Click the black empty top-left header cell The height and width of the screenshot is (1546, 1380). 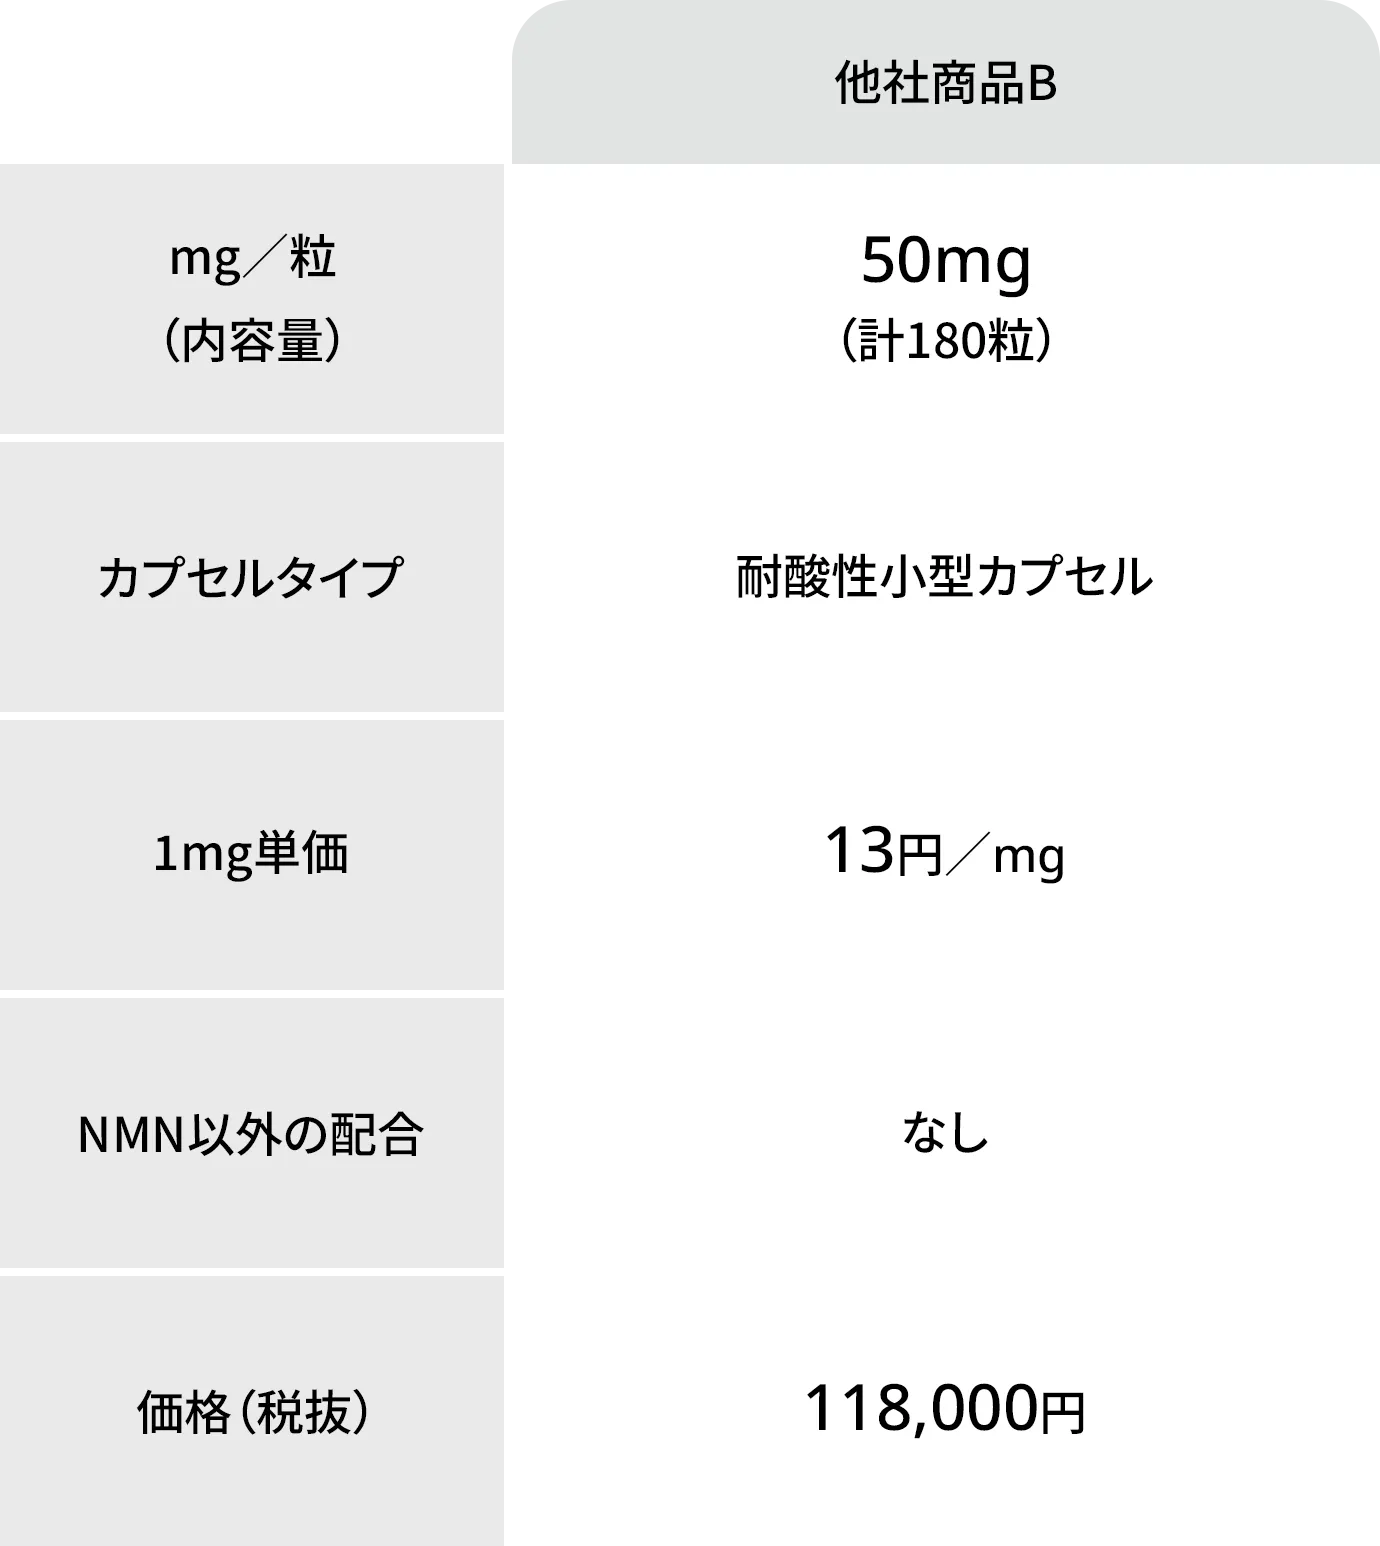point(252,80)
